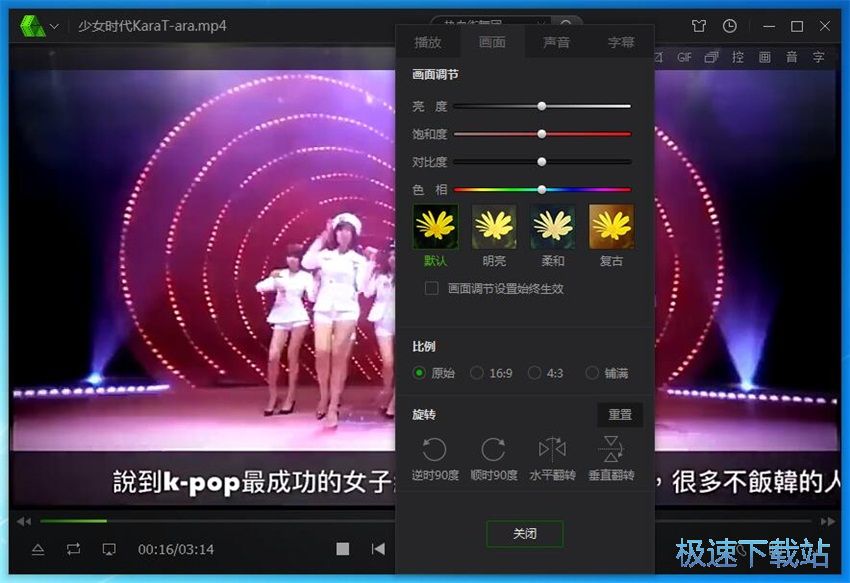Click the 色相 hue slider handle
Viewport: 850px width, 583px height.
point(542,189)
